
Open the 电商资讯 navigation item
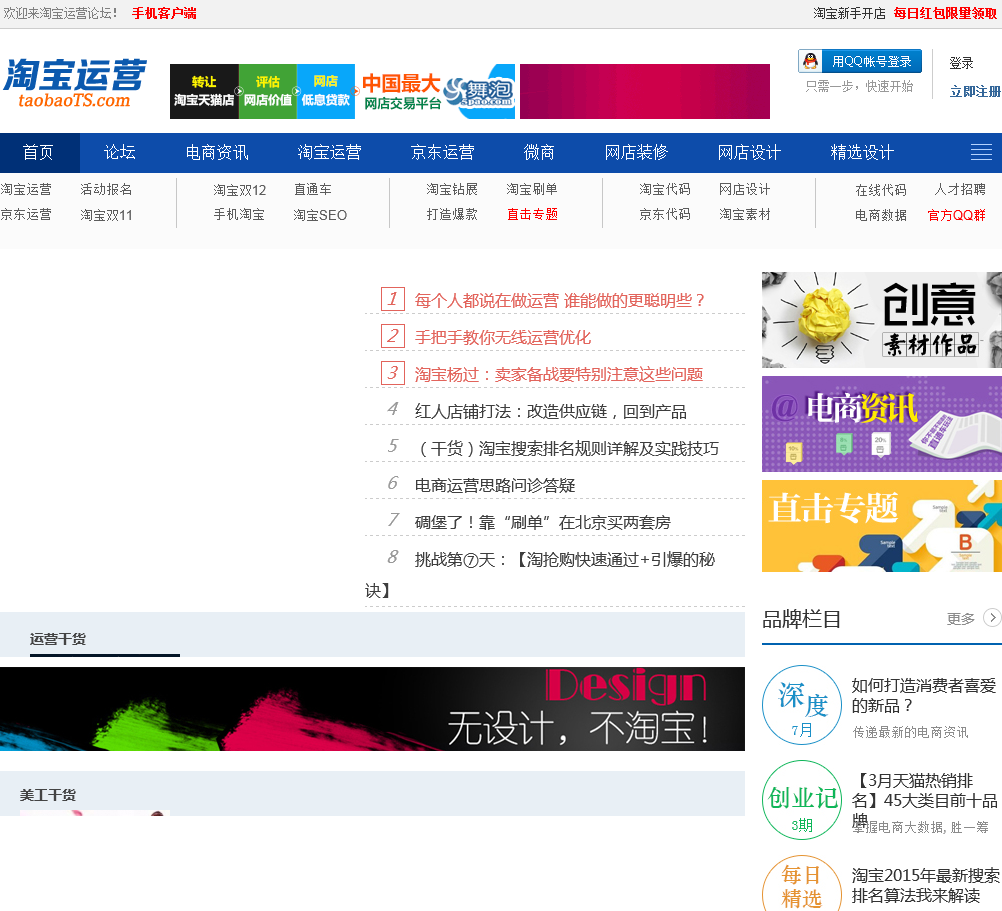[x=217, y=153]
